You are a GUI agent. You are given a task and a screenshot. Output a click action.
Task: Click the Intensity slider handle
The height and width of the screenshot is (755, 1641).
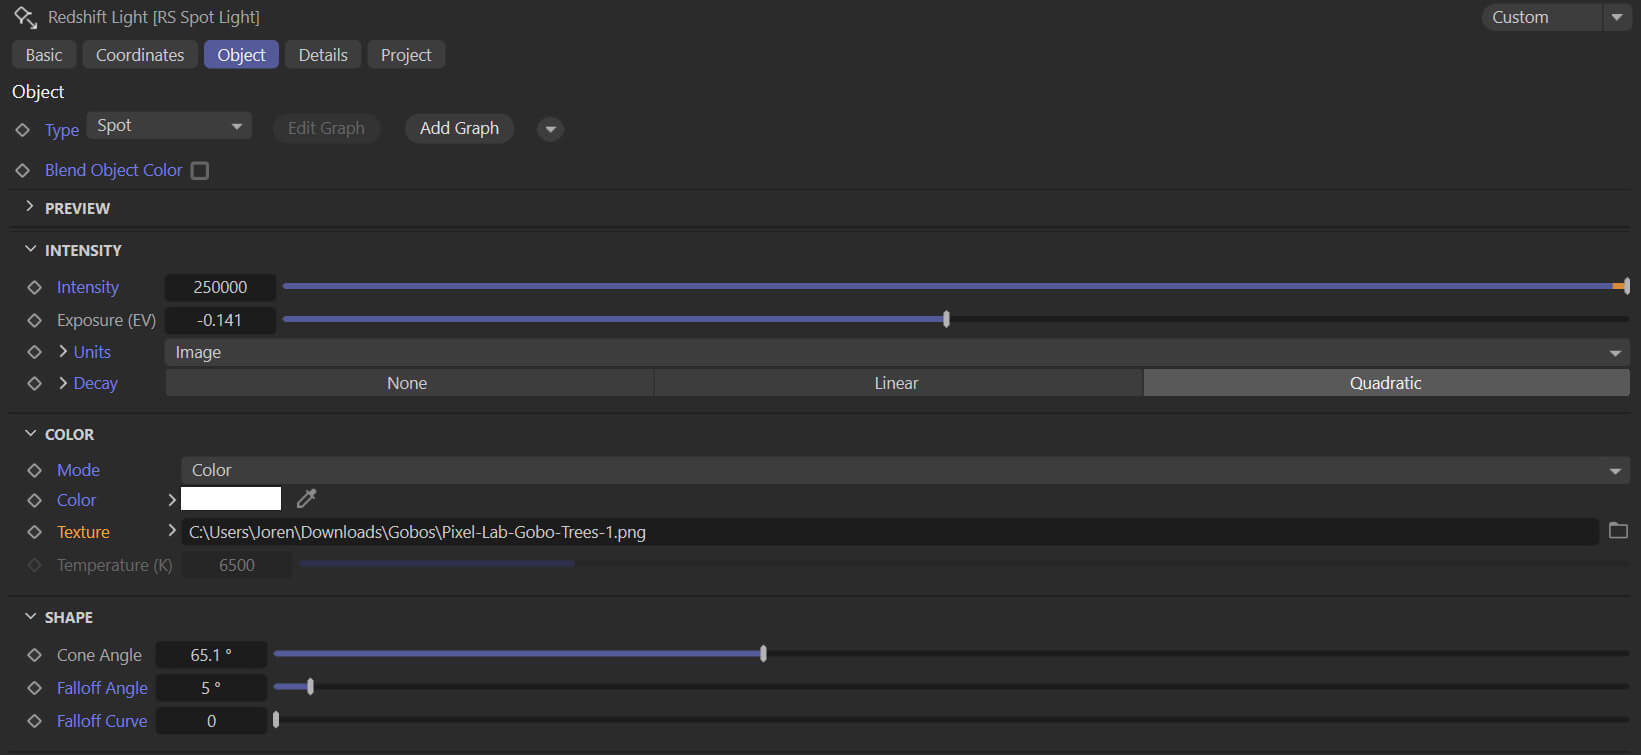pyautogui.click(x=1626, y=286)
